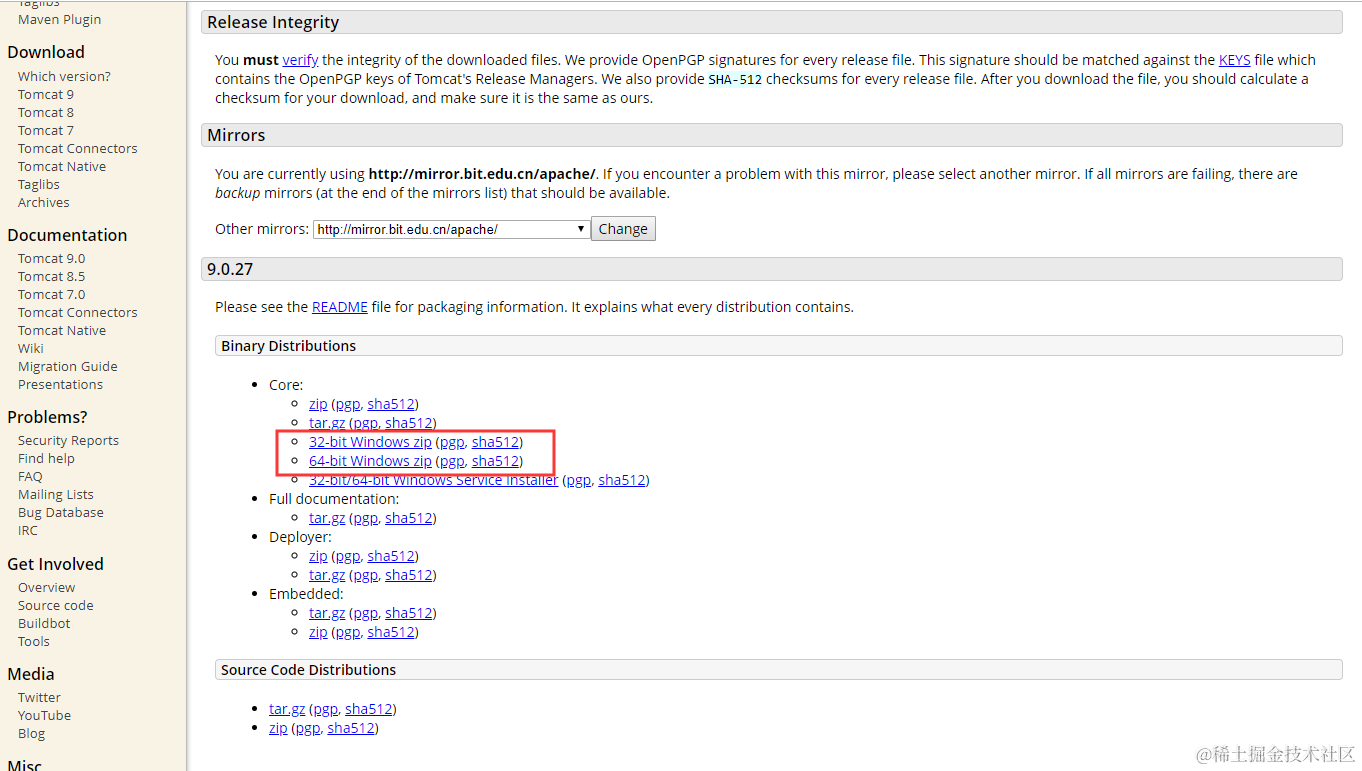
Task: Open sha512 checksum for 64-bit Windows zip
Action: tap(495, 461)
